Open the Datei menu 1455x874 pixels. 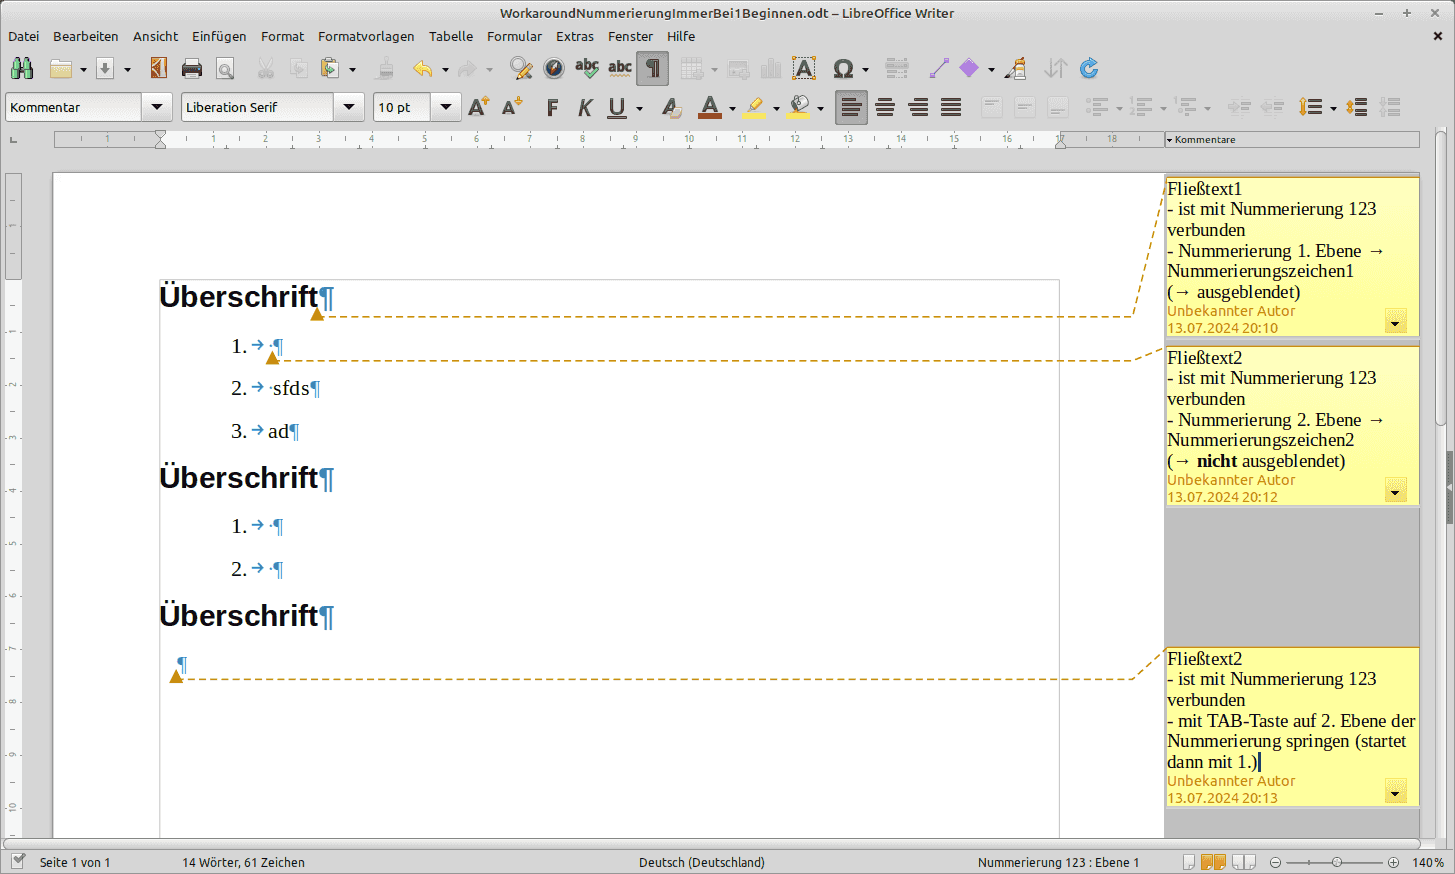(24, 36)
